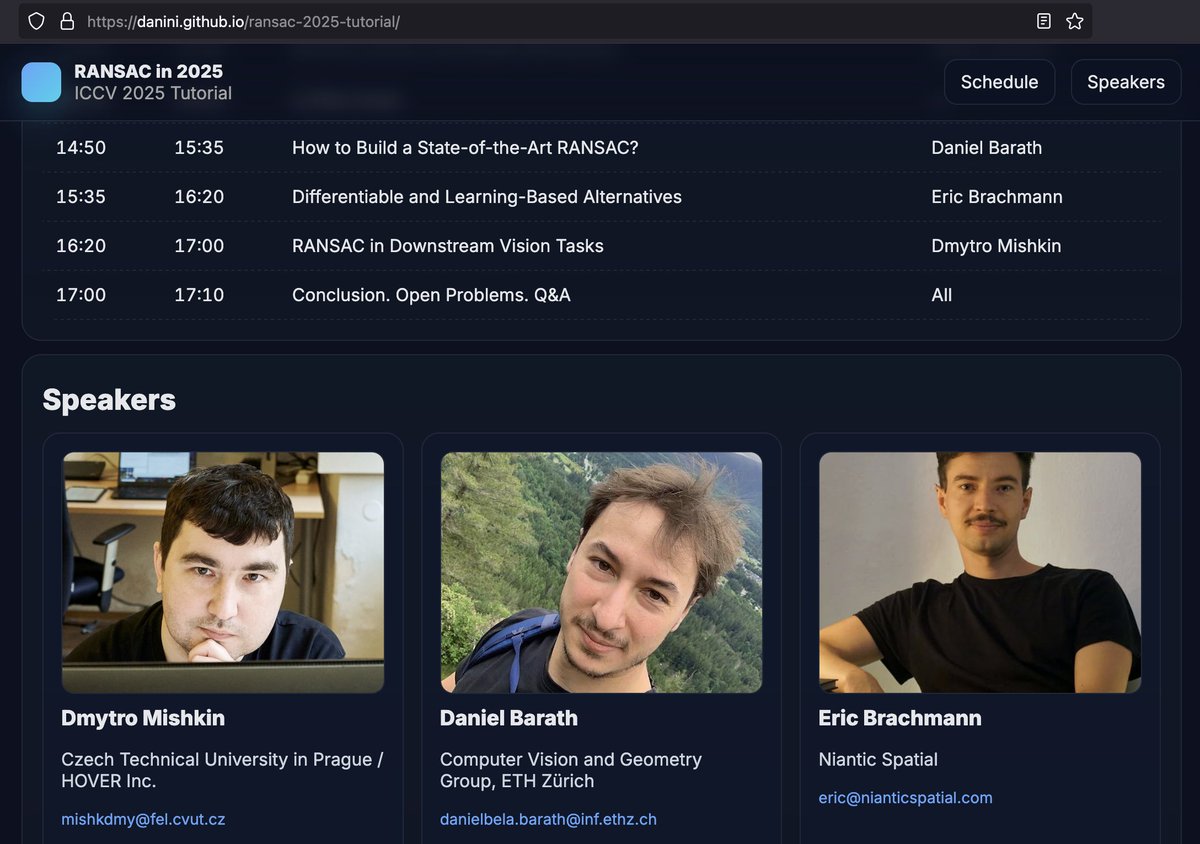
Task: Bookmark the page using the star icon
Action: click(x=1075, y=20)
